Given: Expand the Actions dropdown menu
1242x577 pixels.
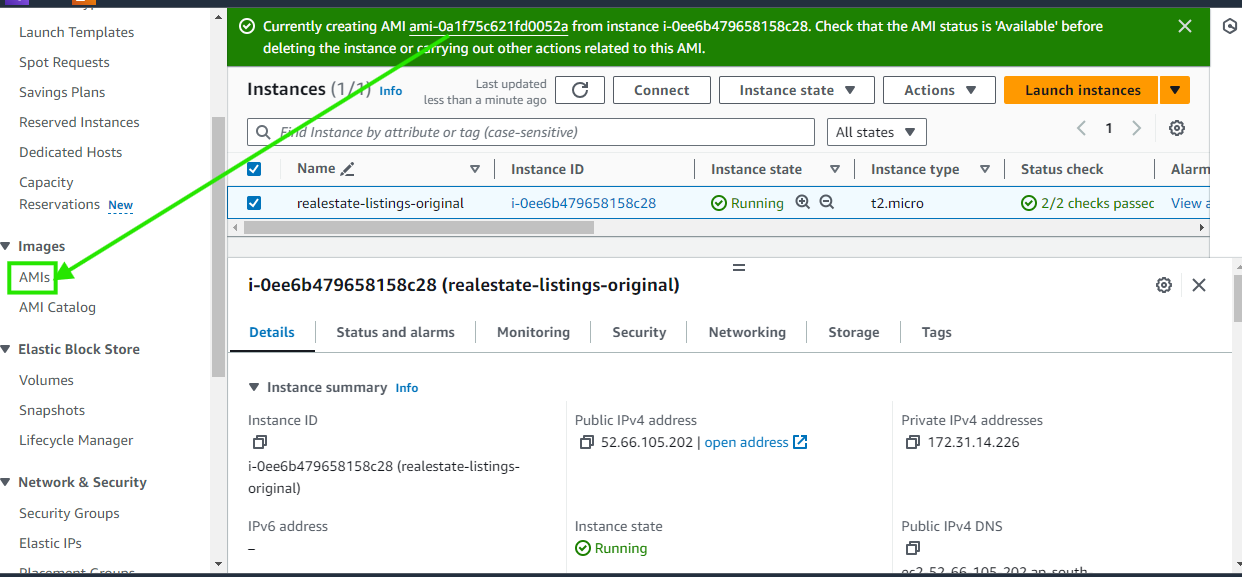Looking at the screenshot, I should [939, 90].
